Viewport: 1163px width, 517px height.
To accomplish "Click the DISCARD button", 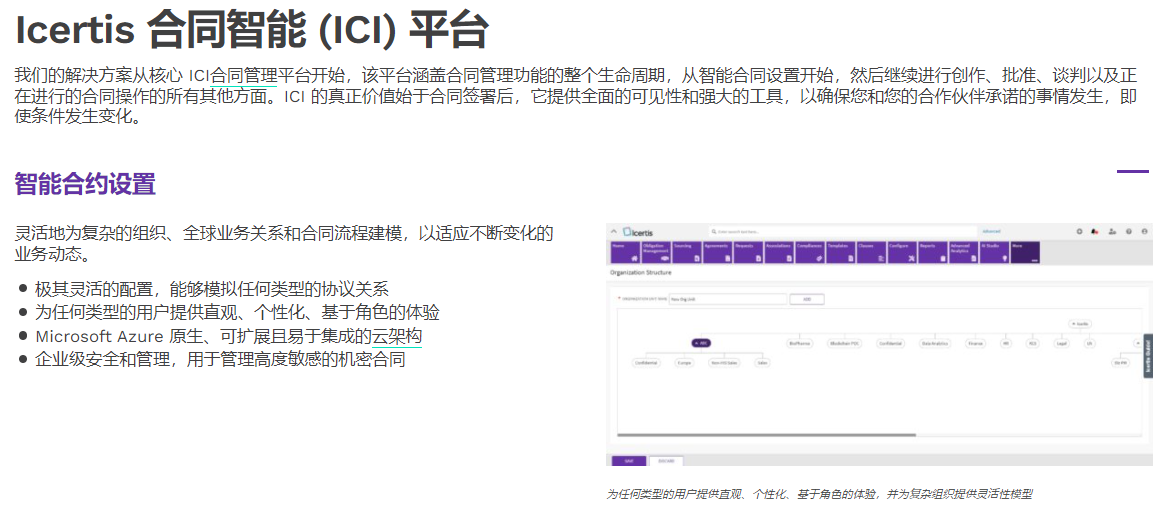I will coord(666,461).
